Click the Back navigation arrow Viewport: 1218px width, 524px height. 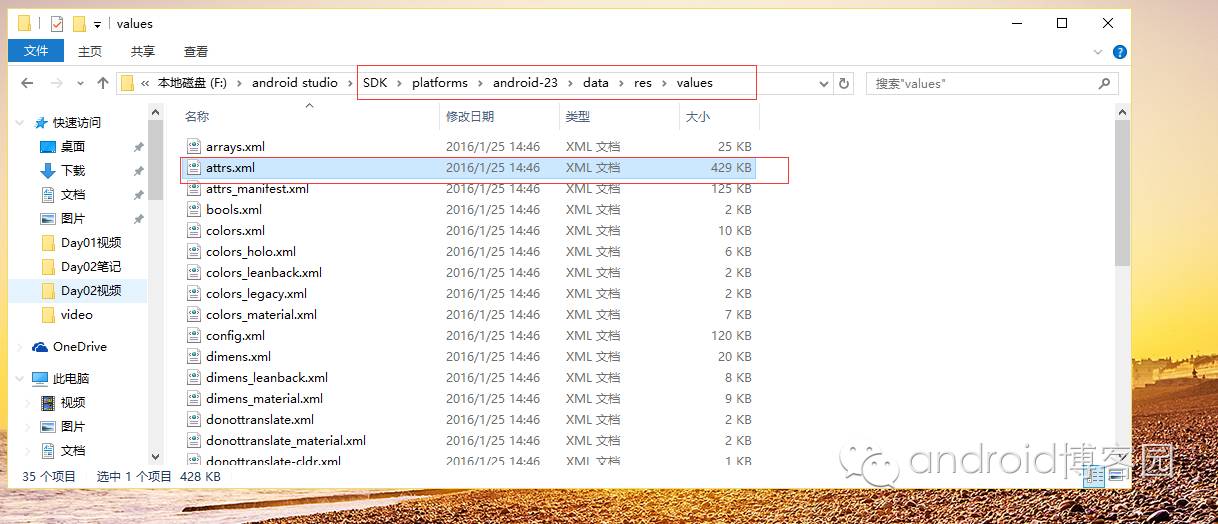coord(28,83)
